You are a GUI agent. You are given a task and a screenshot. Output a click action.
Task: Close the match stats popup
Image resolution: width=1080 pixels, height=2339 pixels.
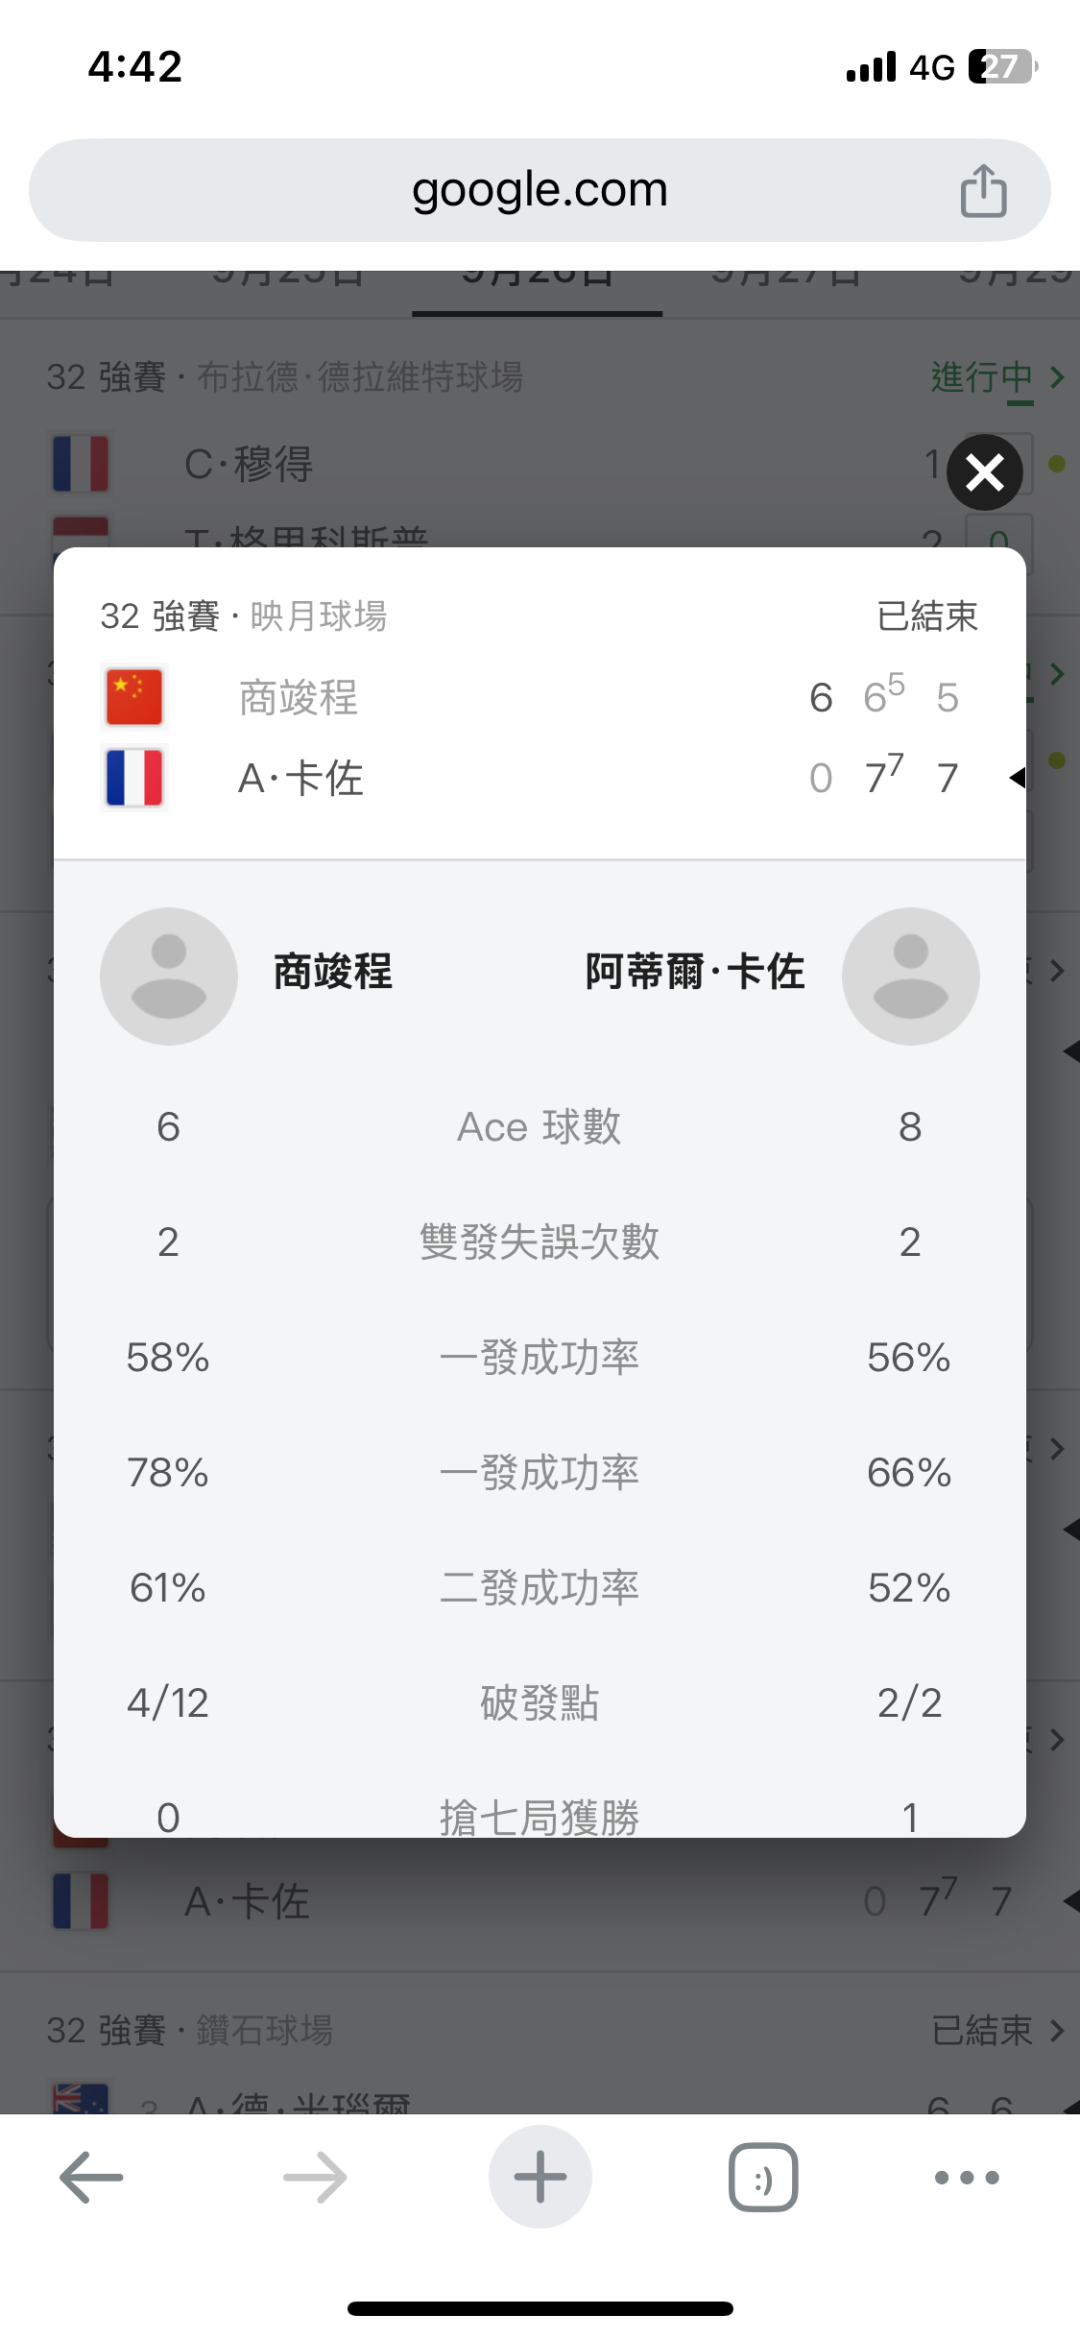pos(985,472)
